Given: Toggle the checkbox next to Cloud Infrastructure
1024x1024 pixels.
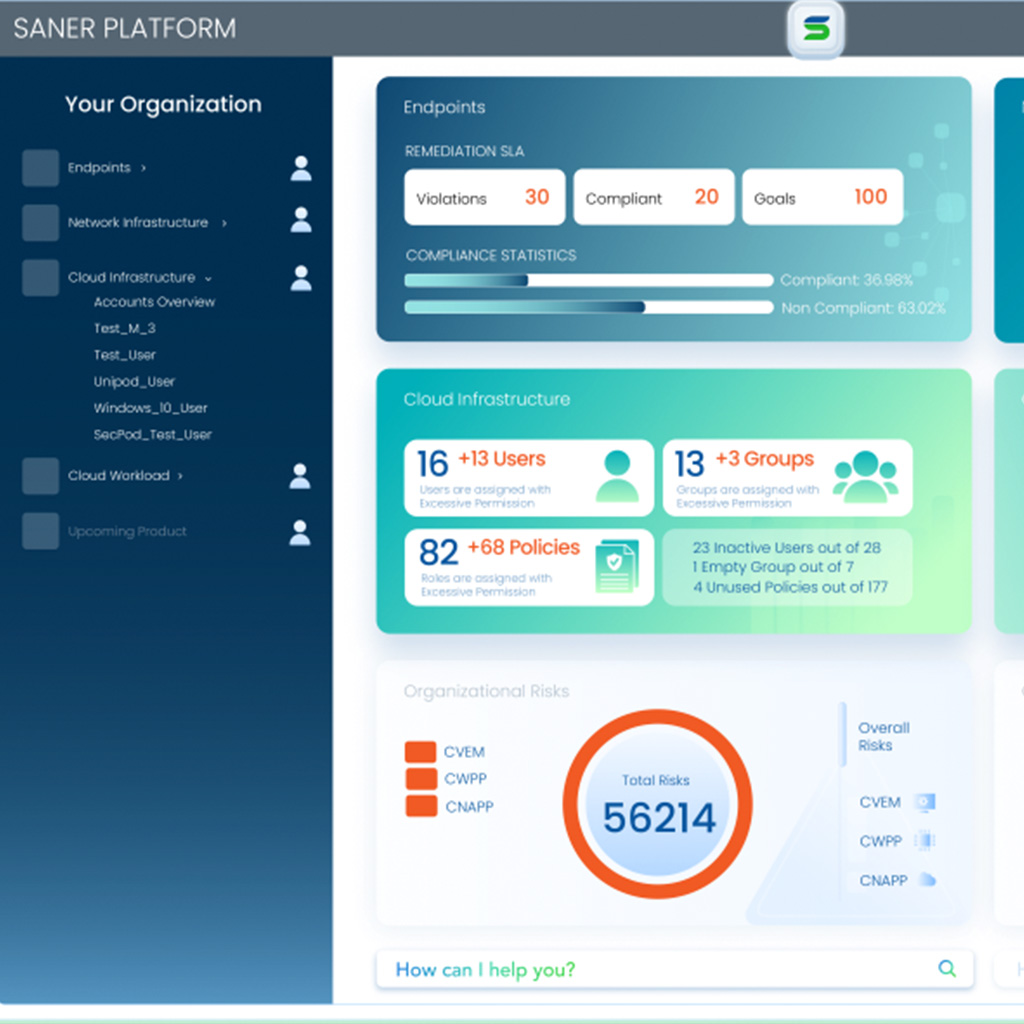Looking at the screenshot, I should [x=41, y=278].
